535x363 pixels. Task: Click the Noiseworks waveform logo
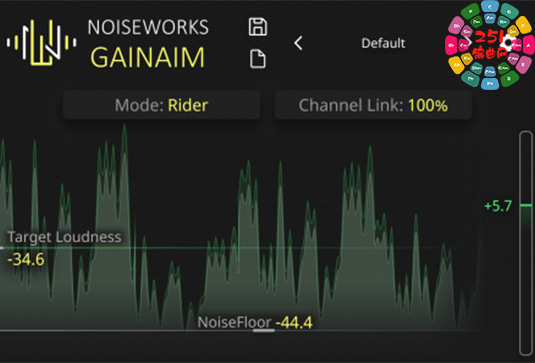[x=41, y=43]
